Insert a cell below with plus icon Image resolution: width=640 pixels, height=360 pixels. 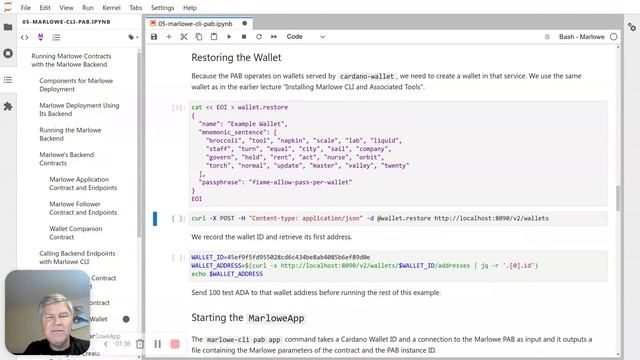pyautogui.click(x=169, y=37)
